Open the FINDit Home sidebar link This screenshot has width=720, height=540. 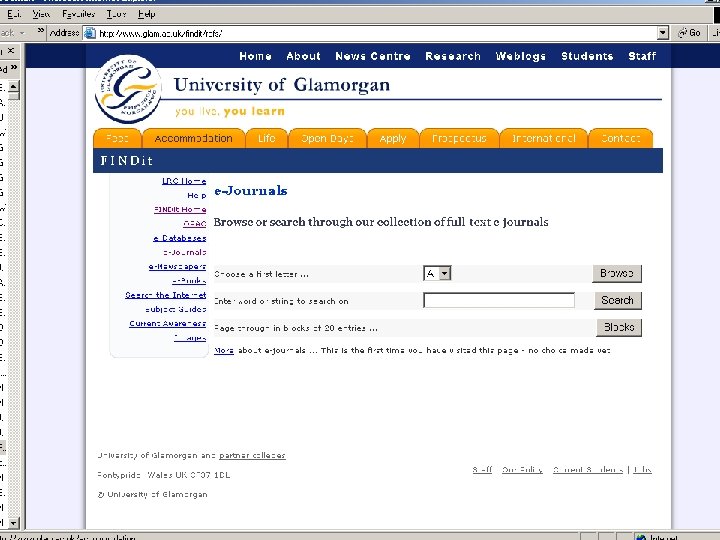(180, 209)
